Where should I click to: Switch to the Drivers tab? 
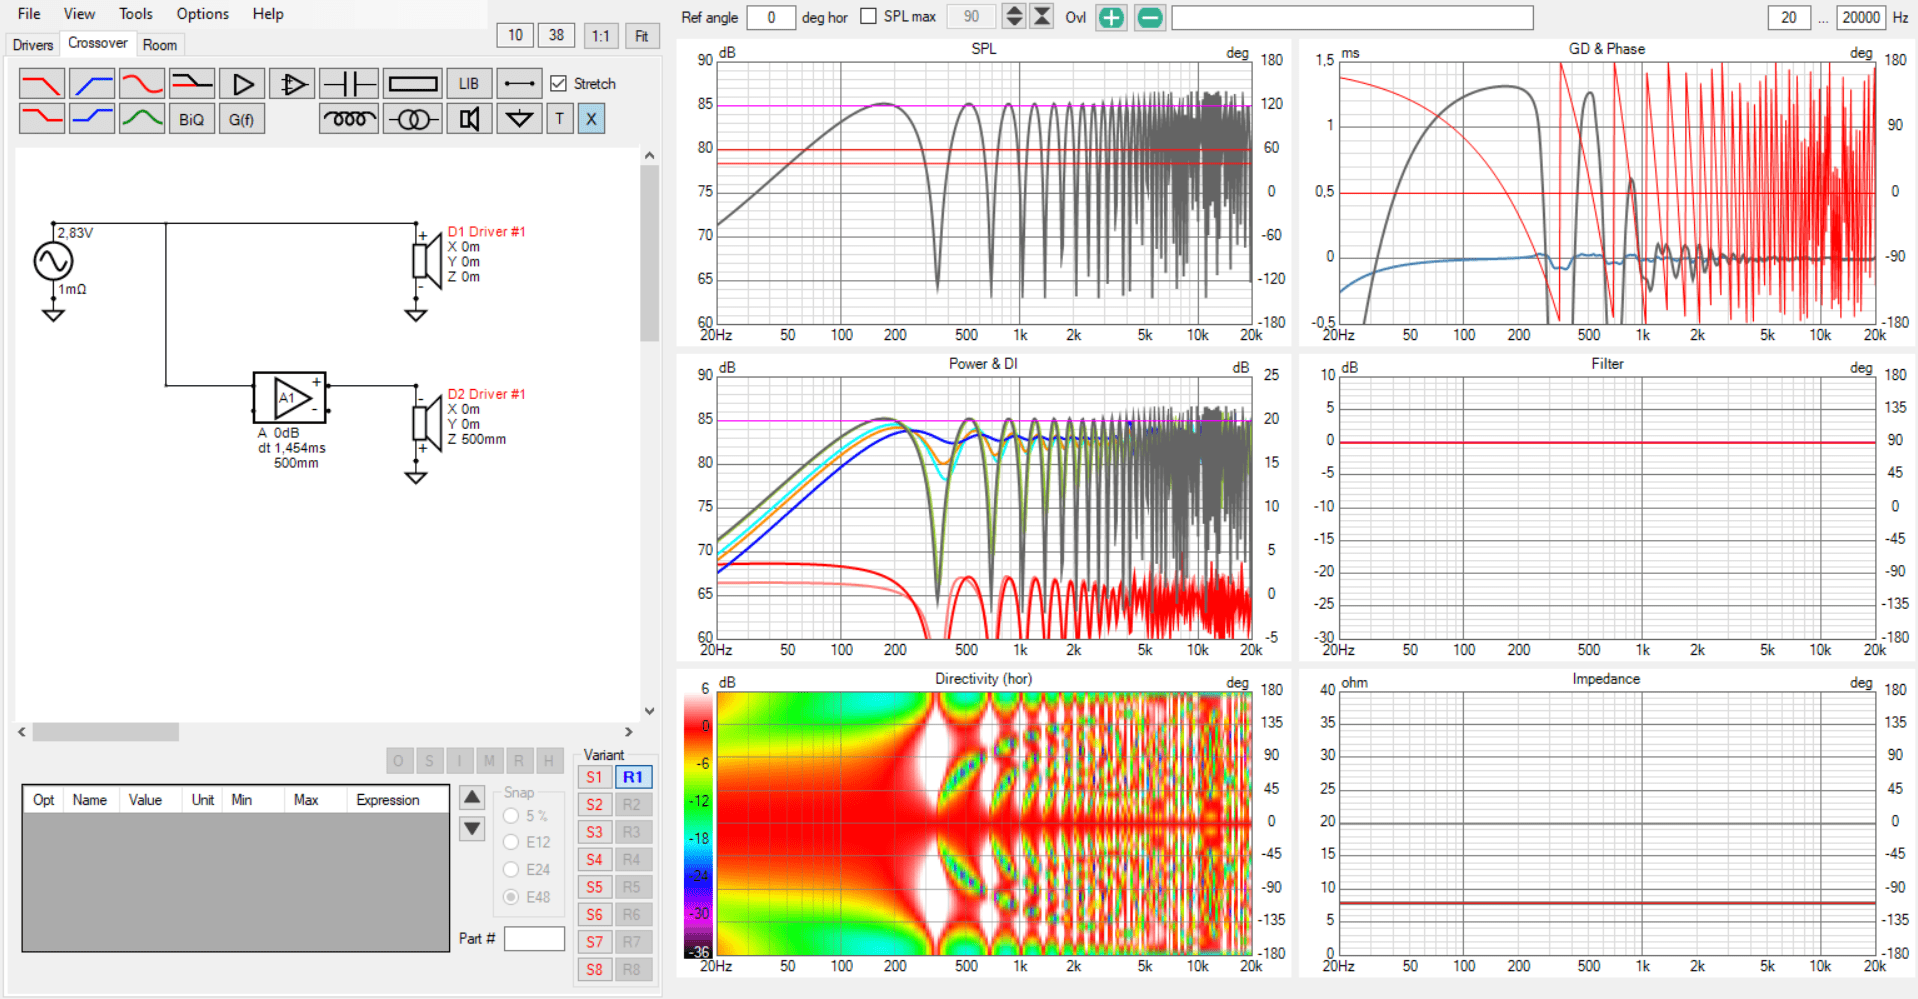point(33,45)
